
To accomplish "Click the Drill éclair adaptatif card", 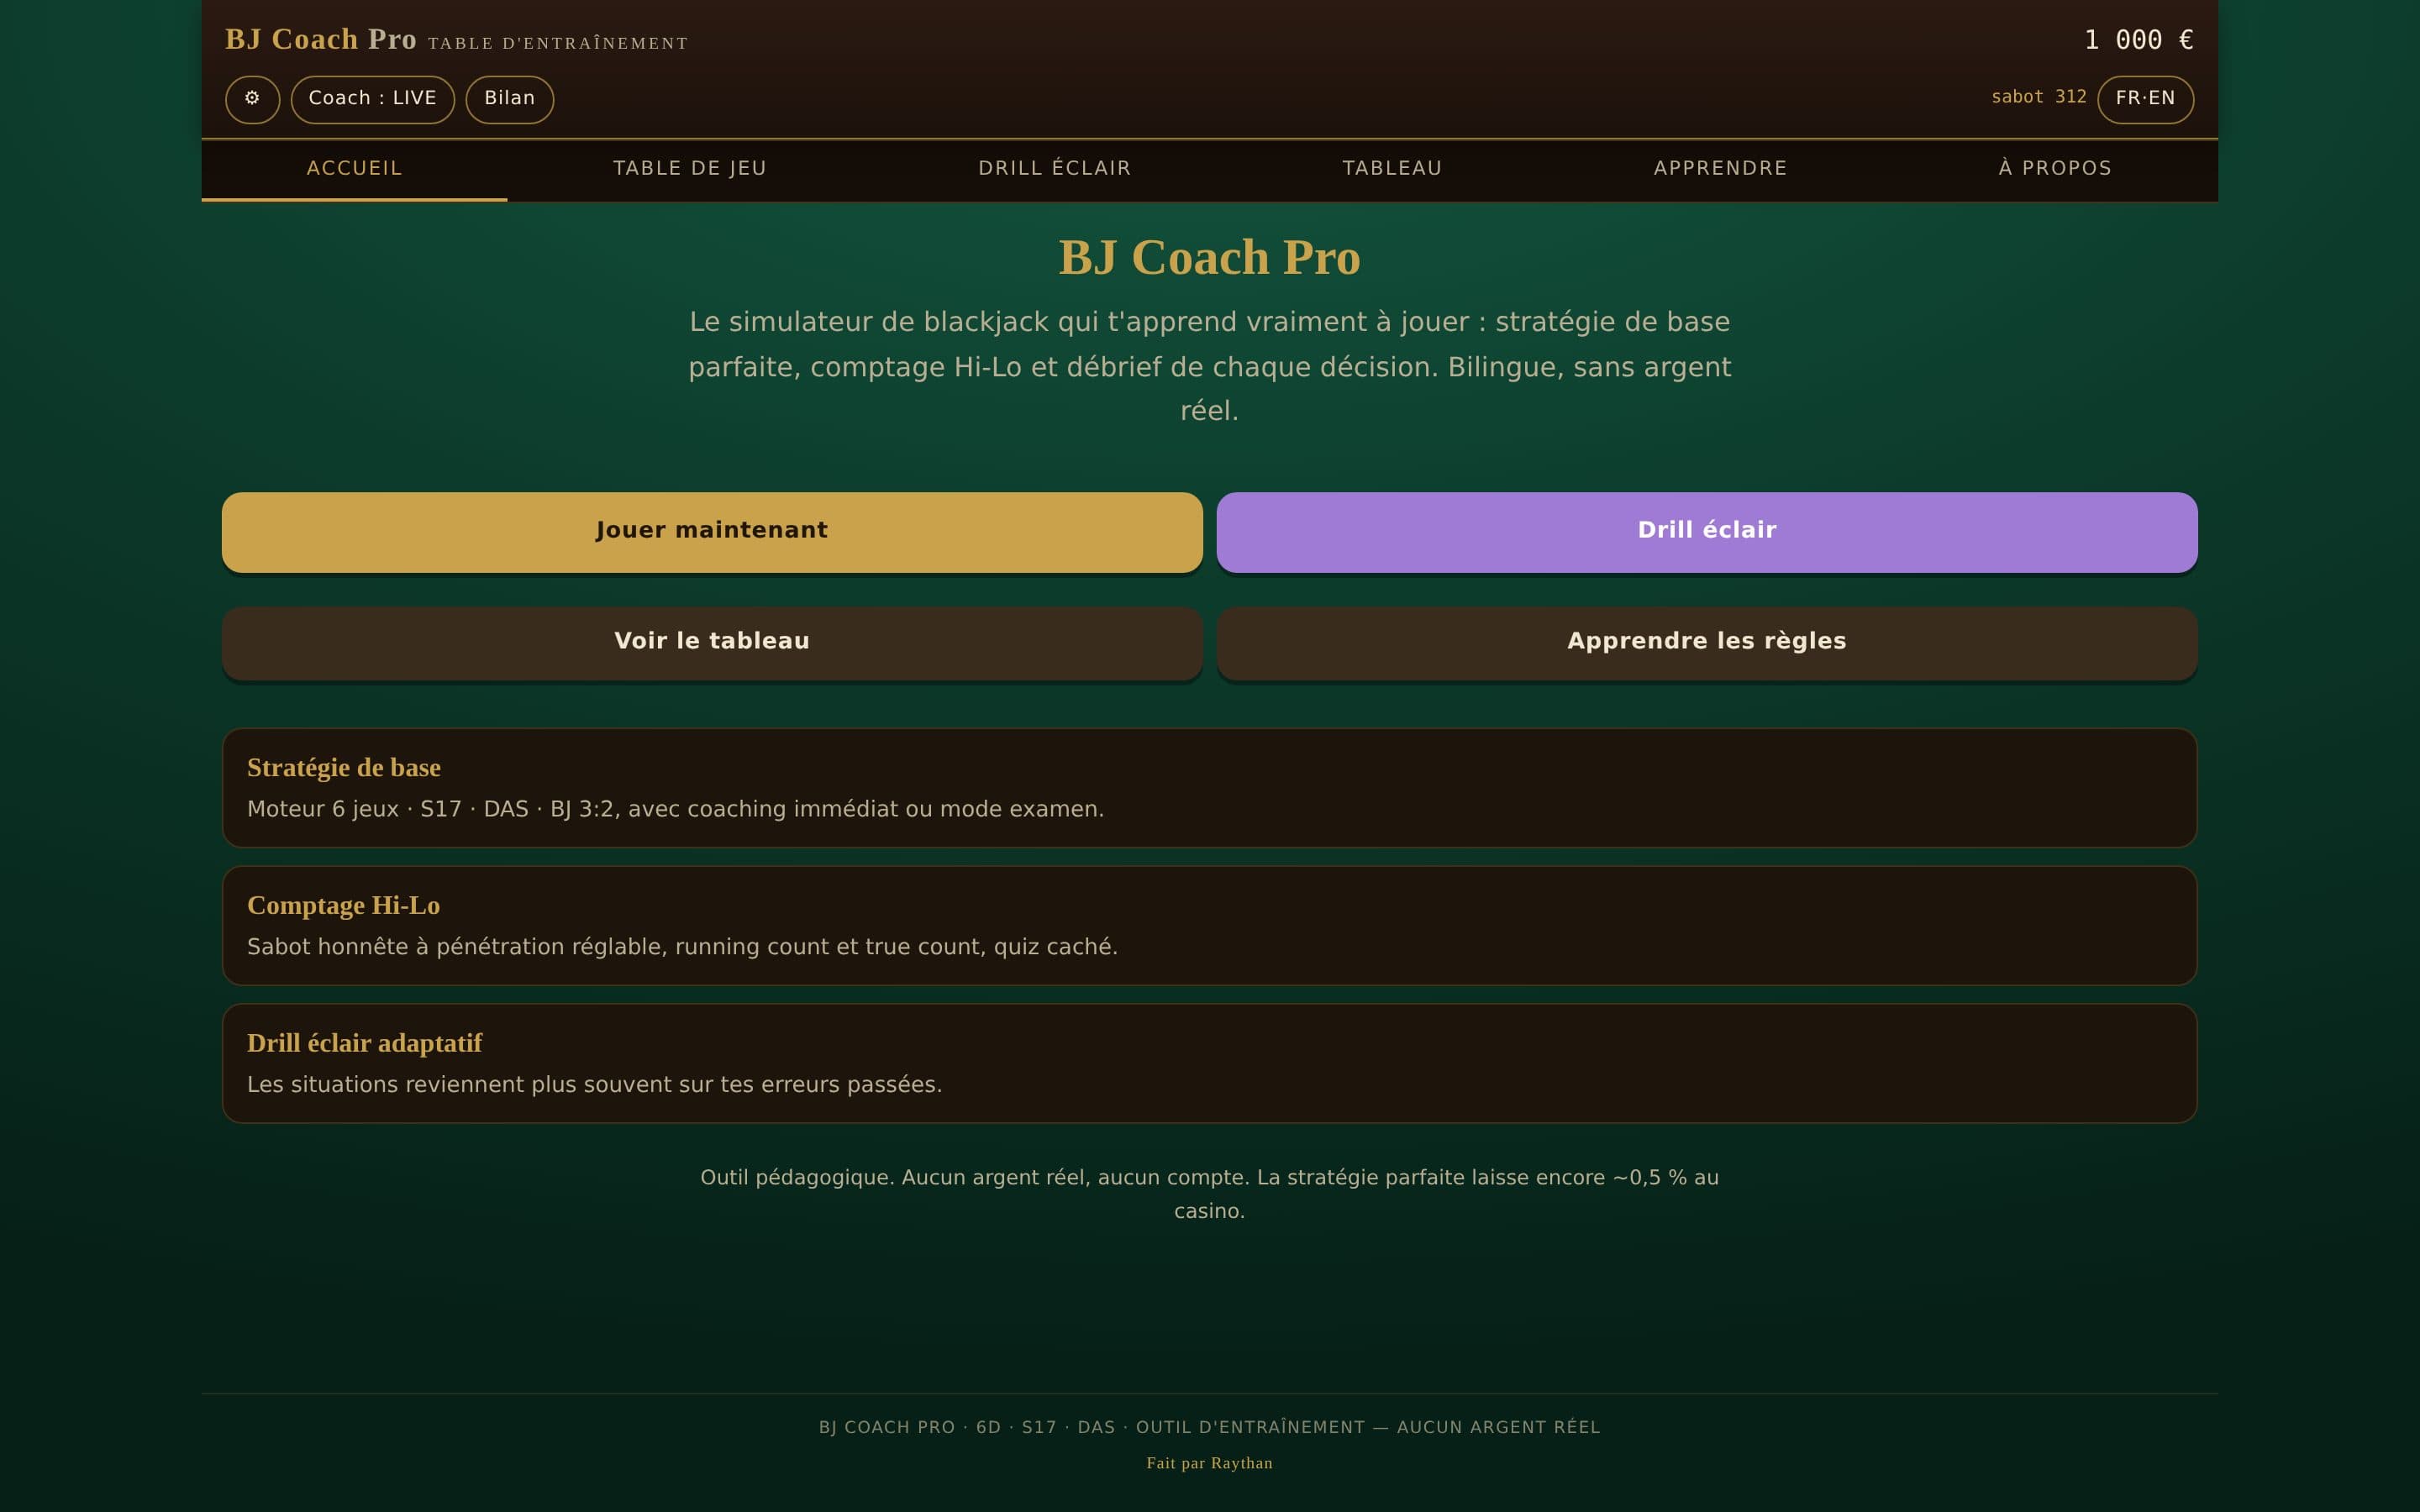I will (1209, 1064).
